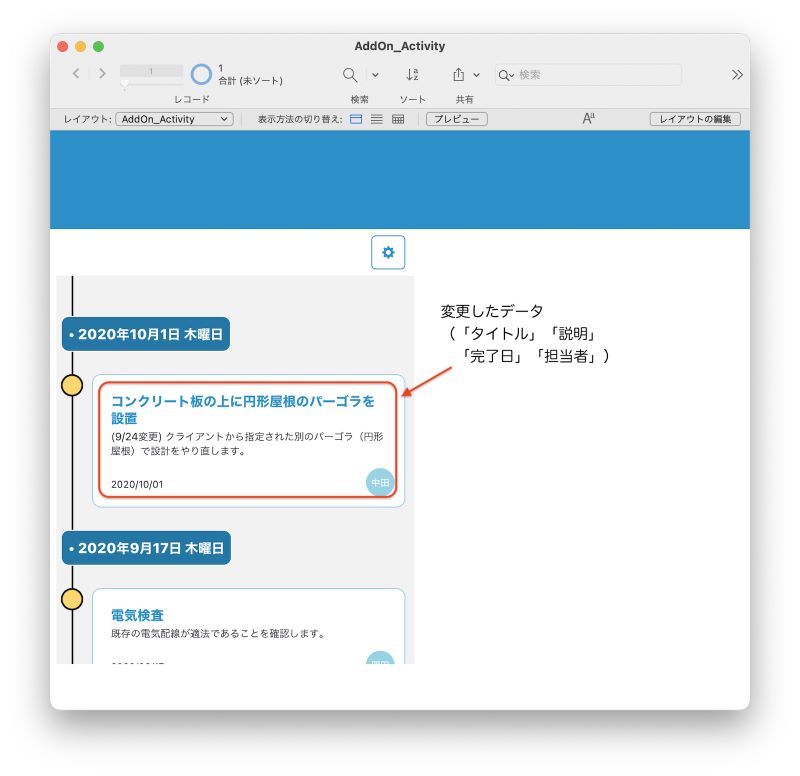Close the AddOn_Activity window

[63, 46]
